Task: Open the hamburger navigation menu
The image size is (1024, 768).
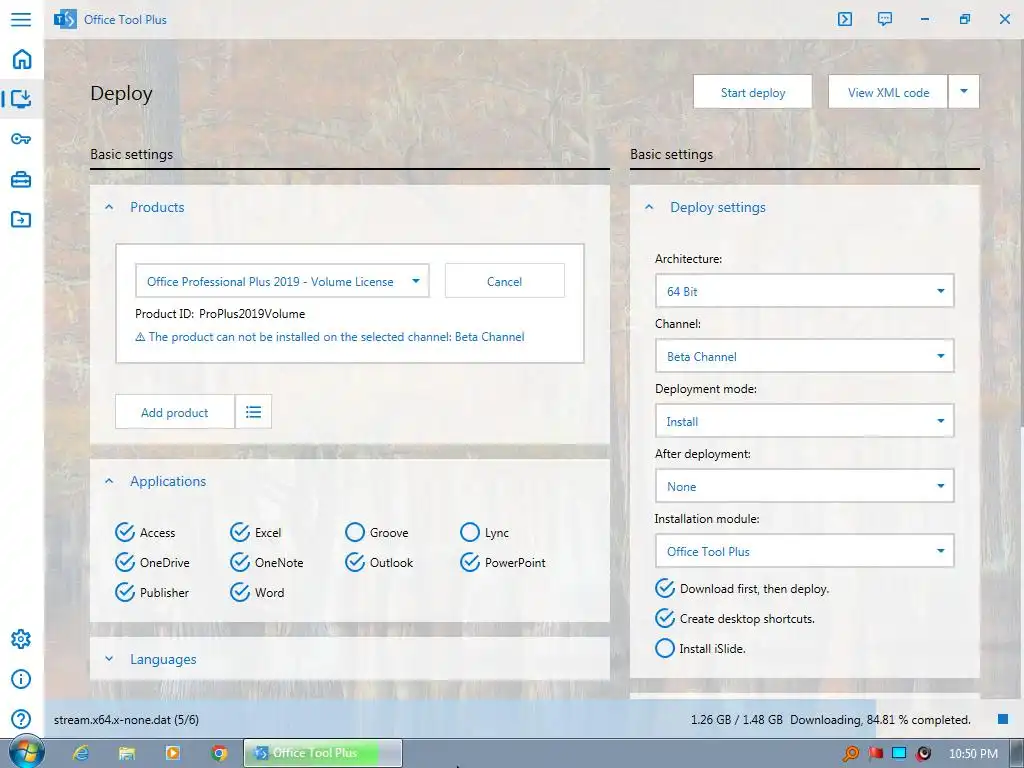Action: click(x=21, y=19)
